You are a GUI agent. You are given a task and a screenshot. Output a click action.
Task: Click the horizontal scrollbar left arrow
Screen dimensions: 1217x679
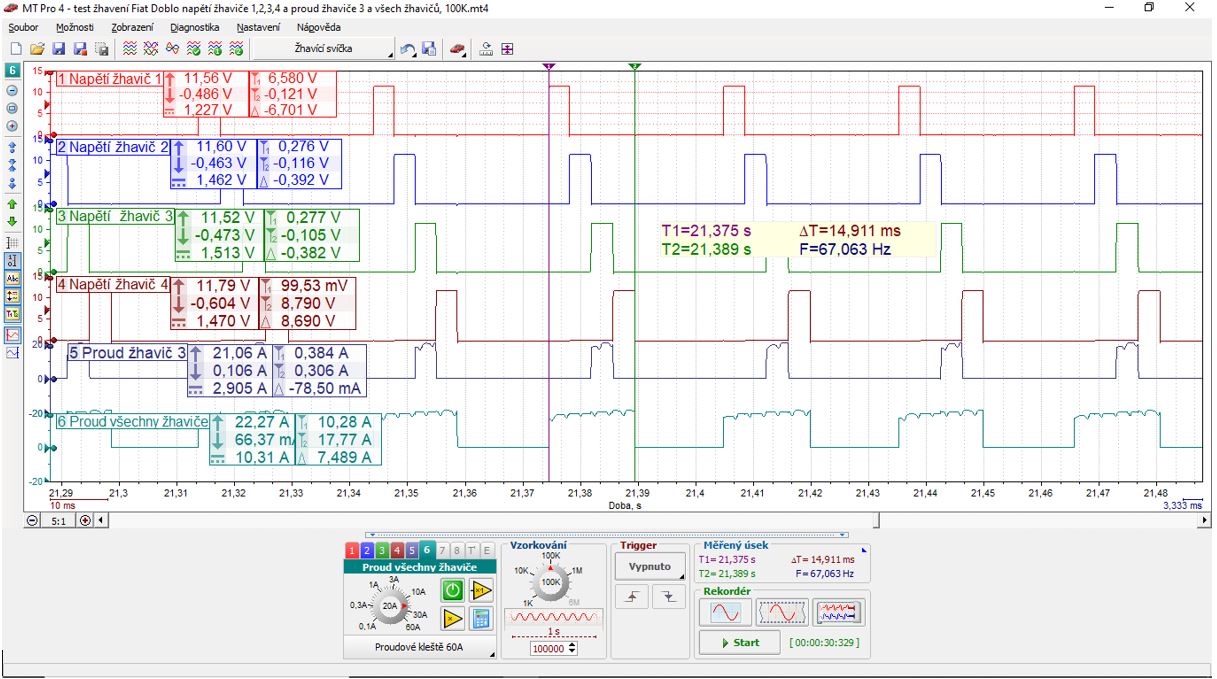click(x=100, y=520)
